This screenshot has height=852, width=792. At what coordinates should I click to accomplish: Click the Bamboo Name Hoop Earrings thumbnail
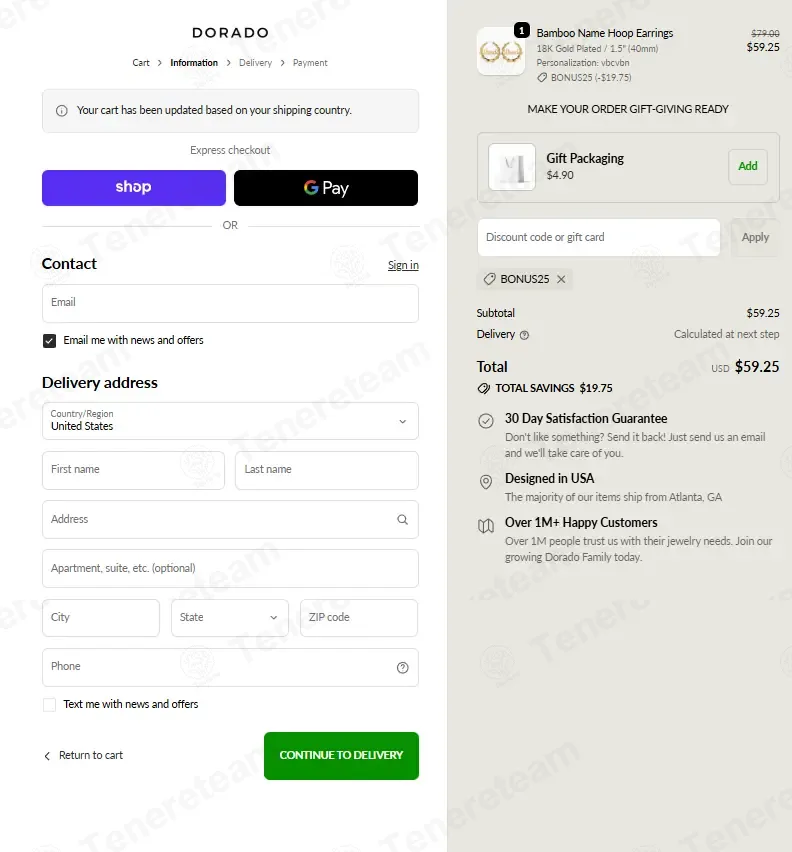tap(501, 51)
